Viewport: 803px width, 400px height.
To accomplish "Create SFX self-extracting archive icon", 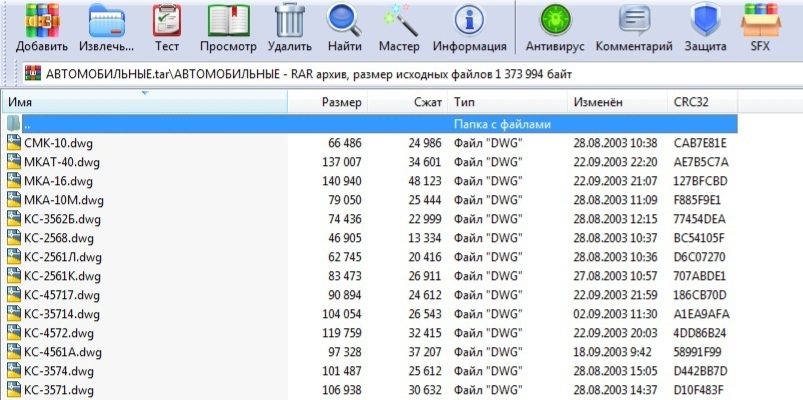I will (x=761, y=20).
